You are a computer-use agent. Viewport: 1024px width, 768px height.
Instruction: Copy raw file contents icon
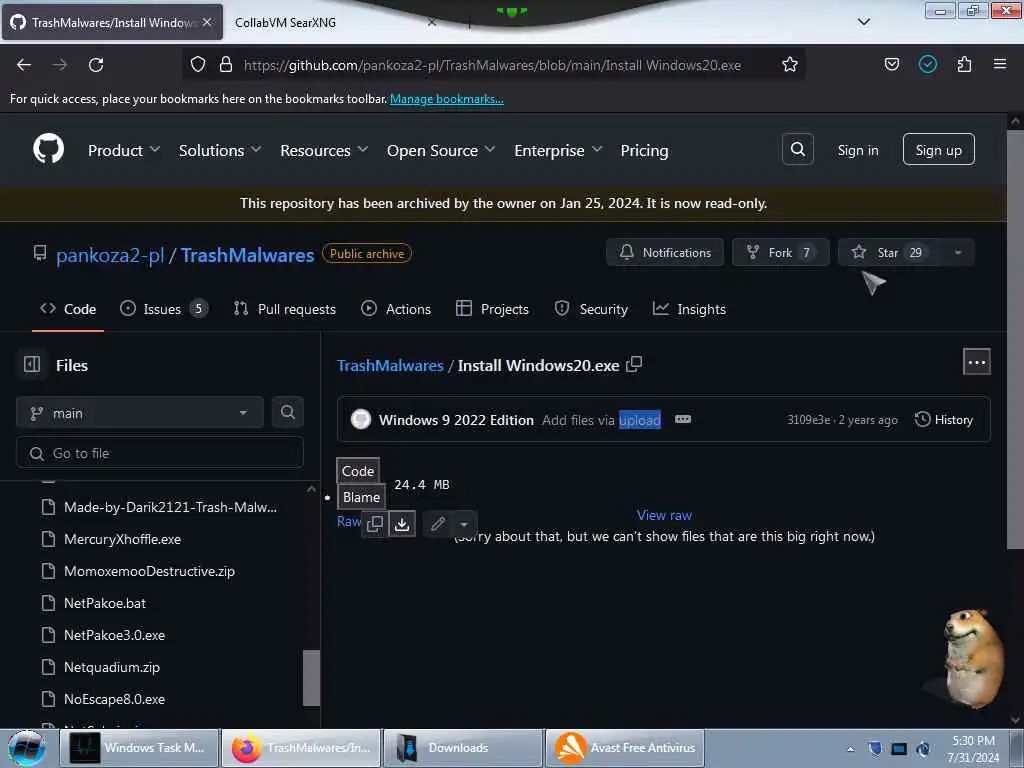tap(375, 524)
